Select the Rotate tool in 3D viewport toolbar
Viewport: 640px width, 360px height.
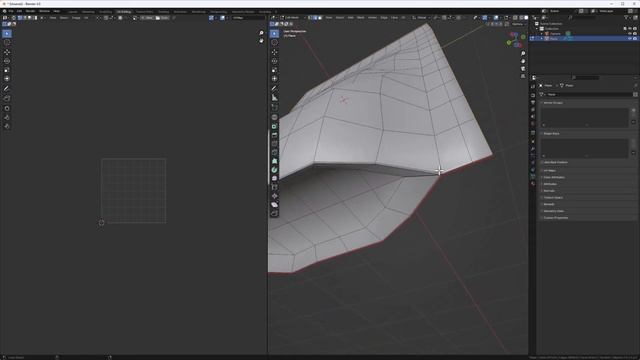pos(274,61)
